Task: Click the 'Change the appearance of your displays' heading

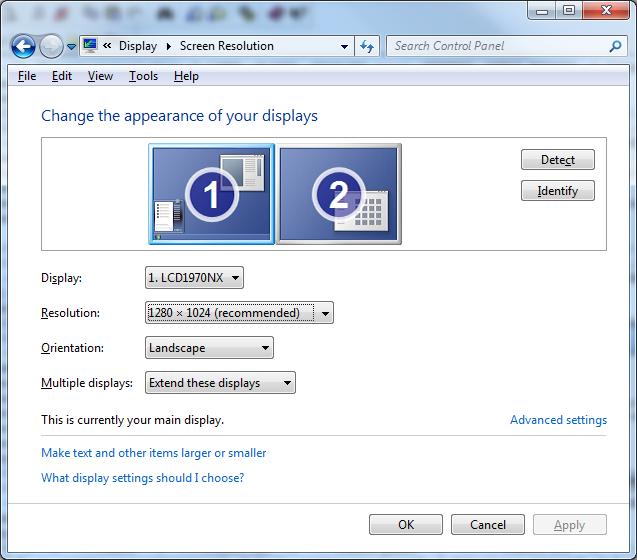Action: coord(179,116)
